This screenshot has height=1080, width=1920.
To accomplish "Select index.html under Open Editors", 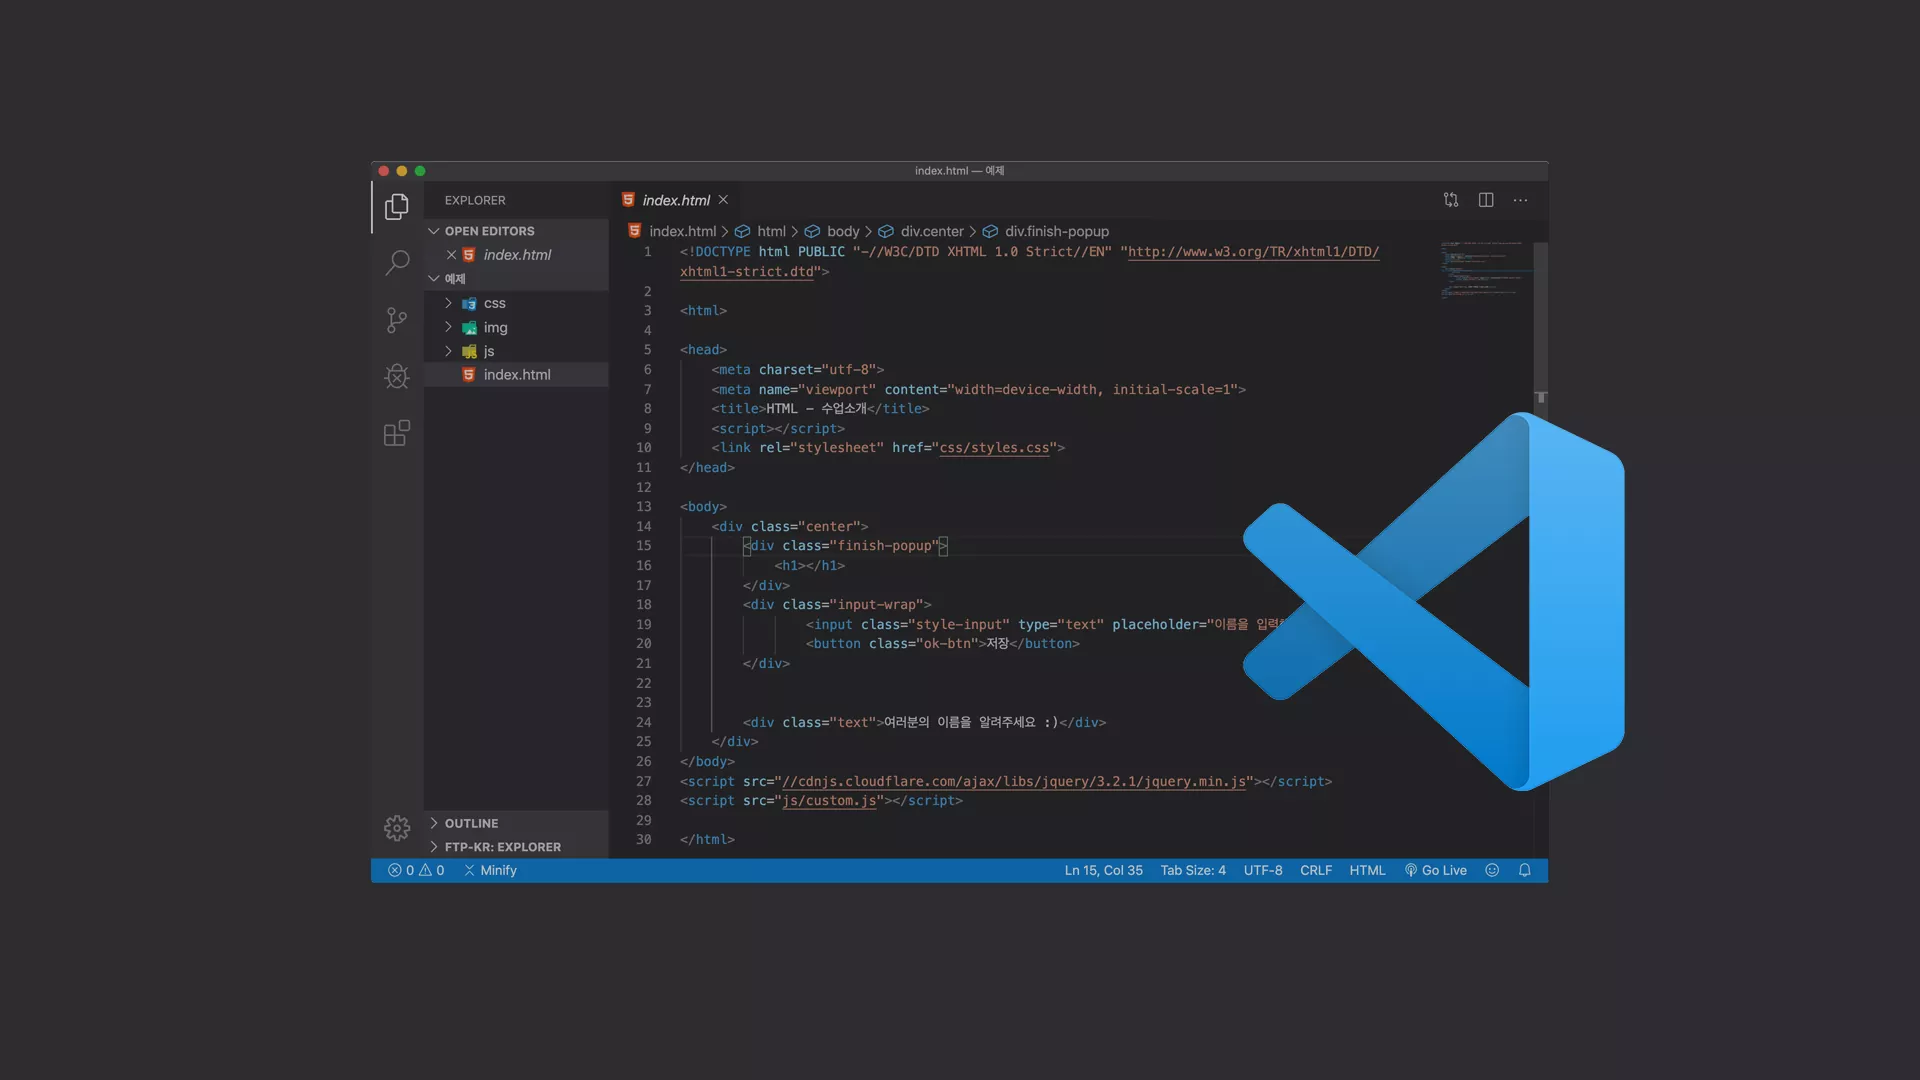I will (516, 255).
